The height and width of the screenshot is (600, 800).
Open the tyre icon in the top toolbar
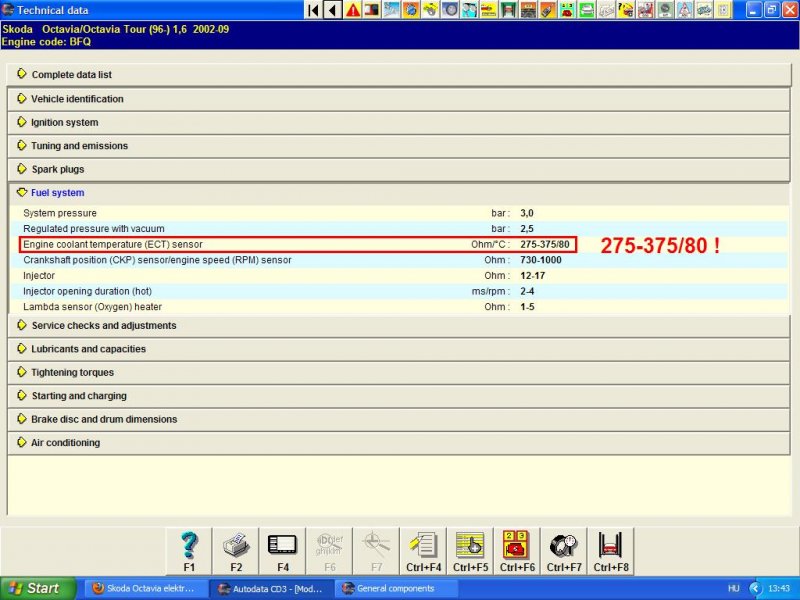click(450, 10)
